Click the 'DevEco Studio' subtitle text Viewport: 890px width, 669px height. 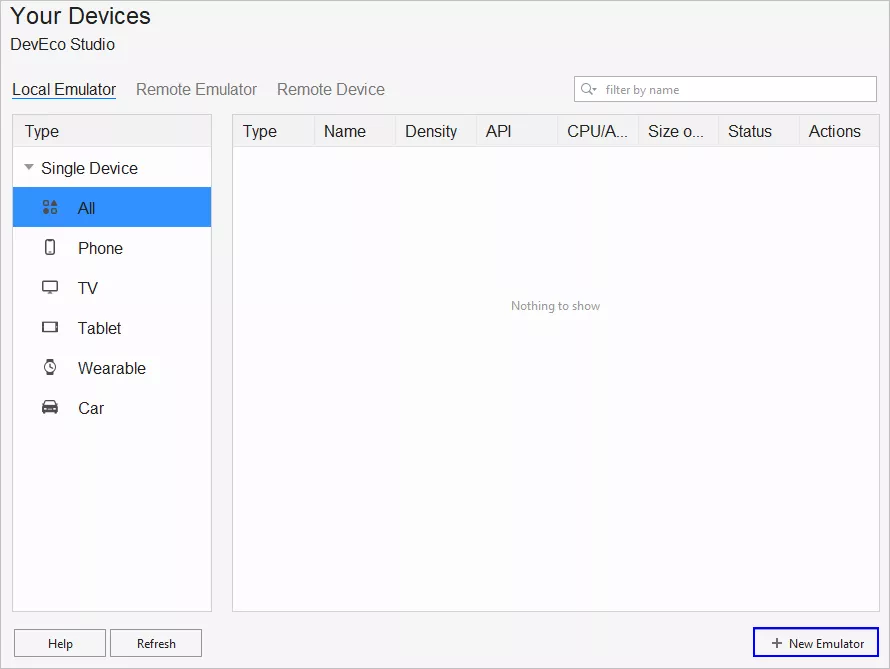coord(62,44)
